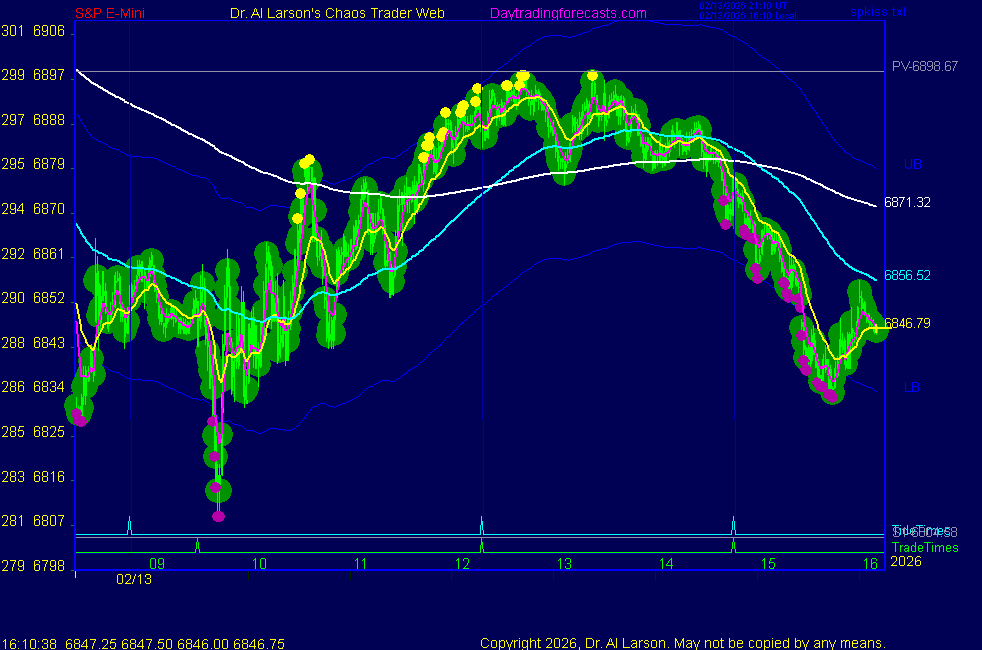Click the 6798 price level on left axis
982x650 pixels.
tap(49, 566)
